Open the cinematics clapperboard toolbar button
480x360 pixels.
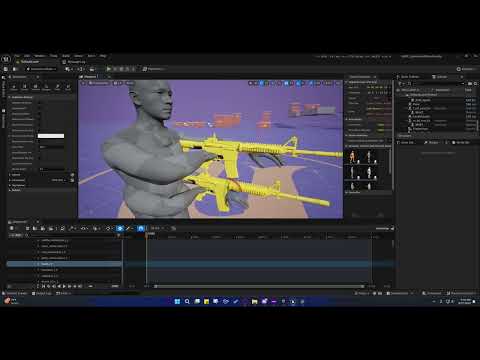(x=92, y=69)
